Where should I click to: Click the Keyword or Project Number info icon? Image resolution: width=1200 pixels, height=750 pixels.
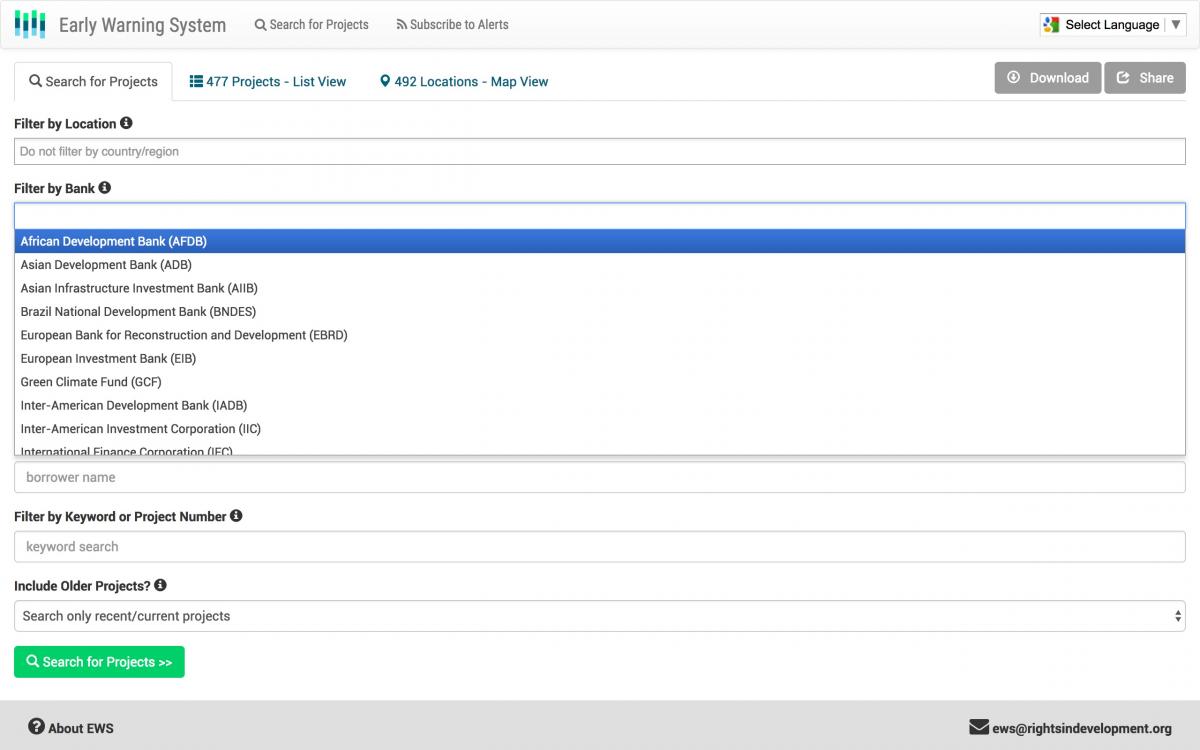click(x=236, y=516)
